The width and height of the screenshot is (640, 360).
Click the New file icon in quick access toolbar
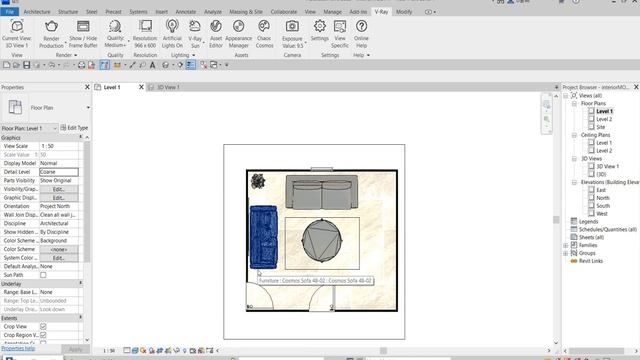point(7,65)
